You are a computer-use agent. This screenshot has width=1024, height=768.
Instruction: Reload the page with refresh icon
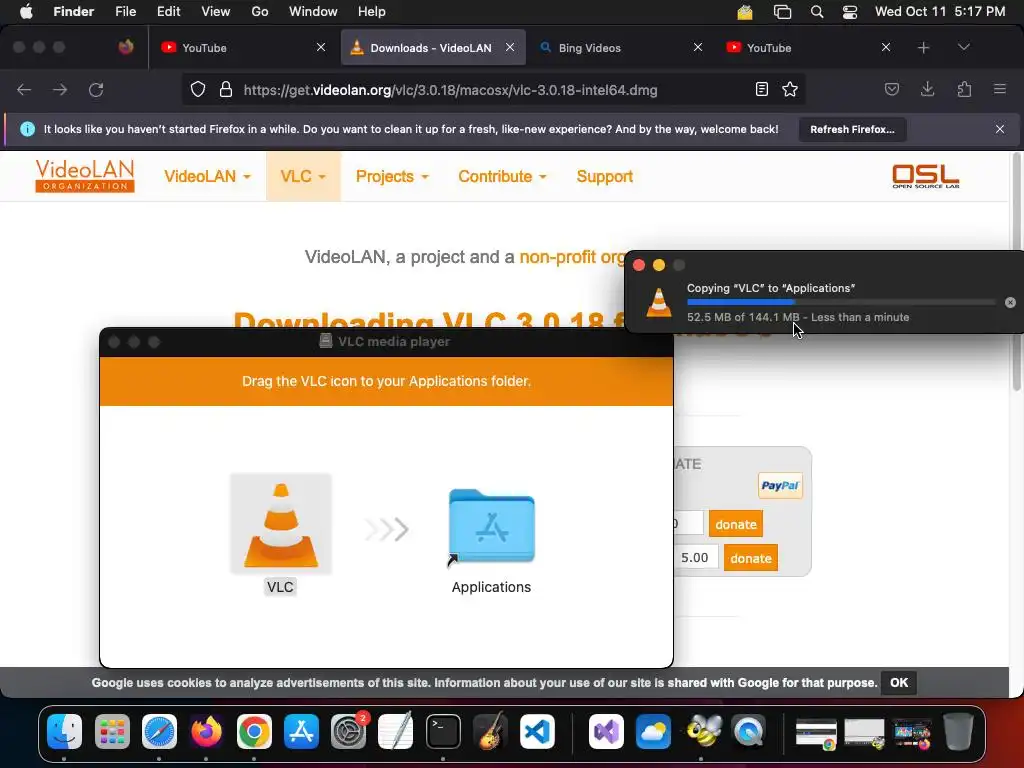[x=96, y=90]
